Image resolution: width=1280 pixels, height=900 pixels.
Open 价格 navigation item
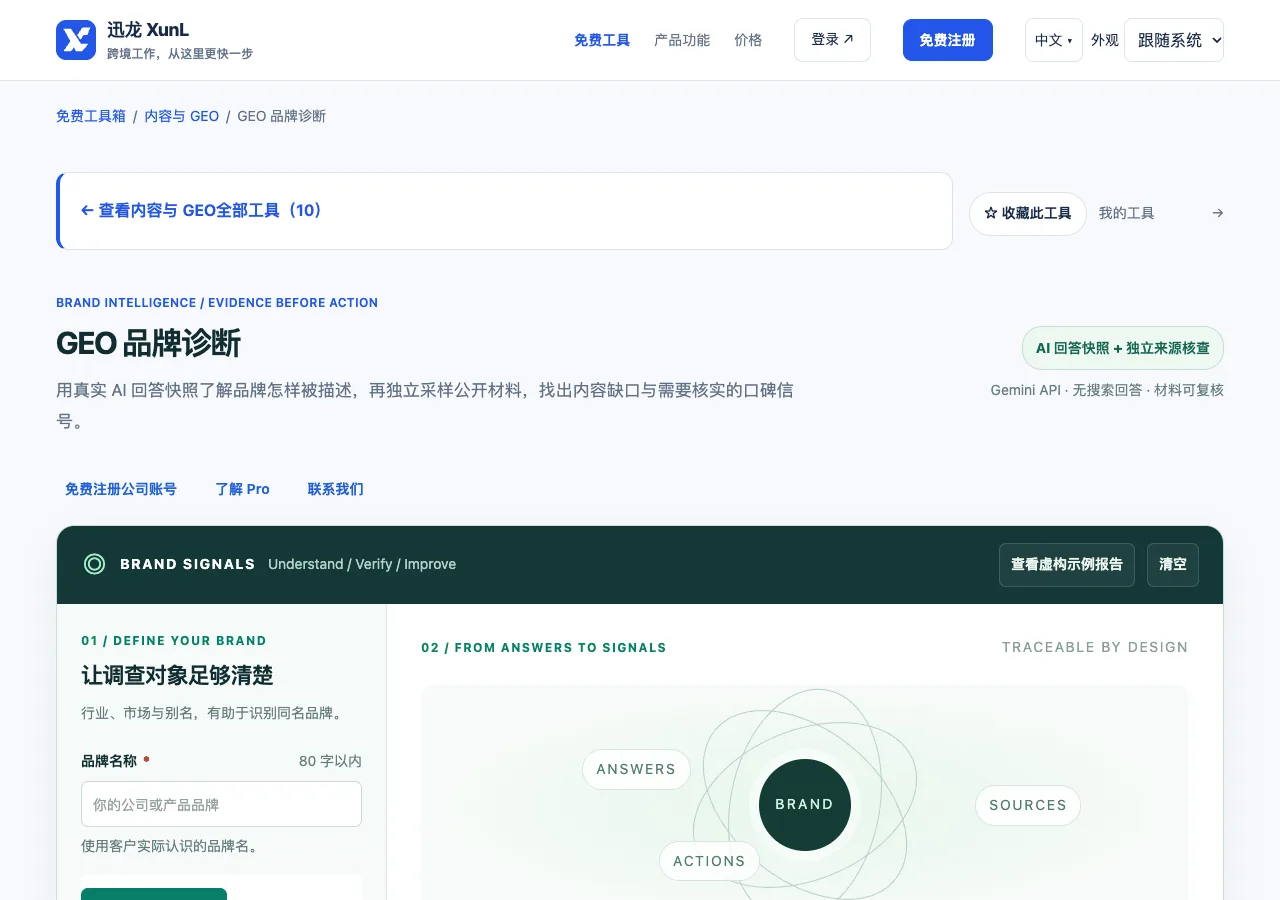[748, 40]
